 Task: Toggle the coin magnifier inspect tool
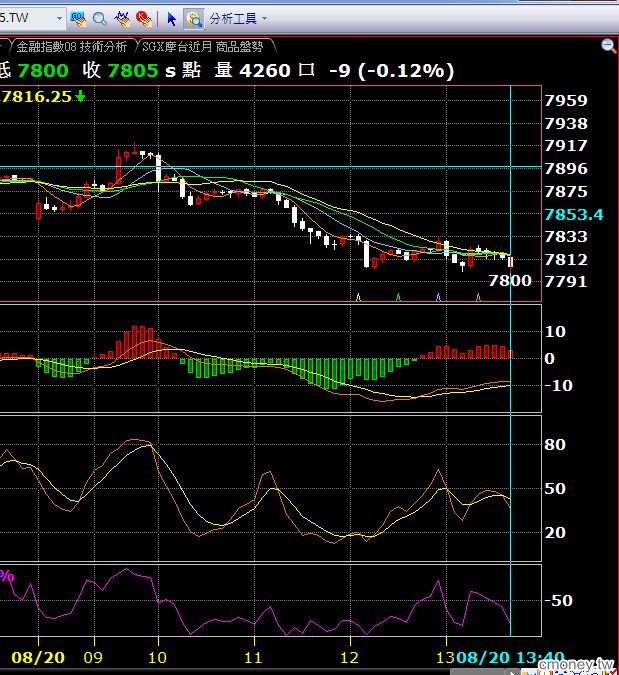click(x=194, y=19)
